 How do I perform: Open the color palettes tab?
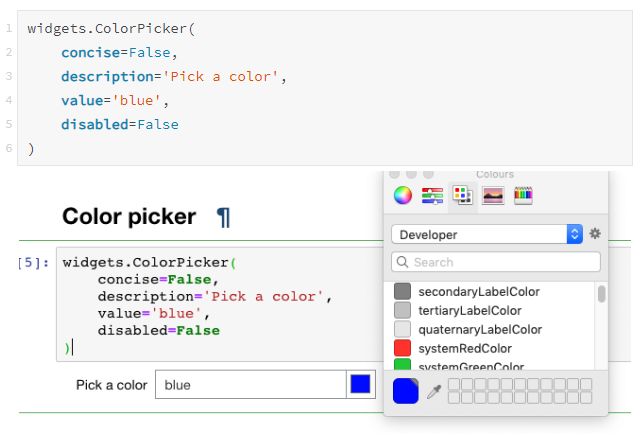462,195
